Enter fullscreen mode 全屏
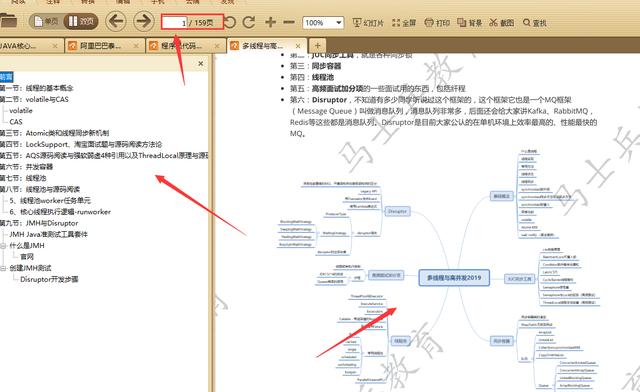Image resolution: width=640 pixels, height=392 pixels. pyautogui.click(x=404, y=23)
